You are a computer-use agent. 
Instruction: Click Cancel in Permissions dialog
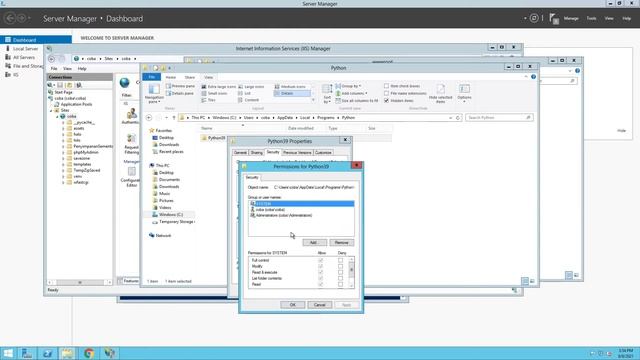tap(320, 305)
